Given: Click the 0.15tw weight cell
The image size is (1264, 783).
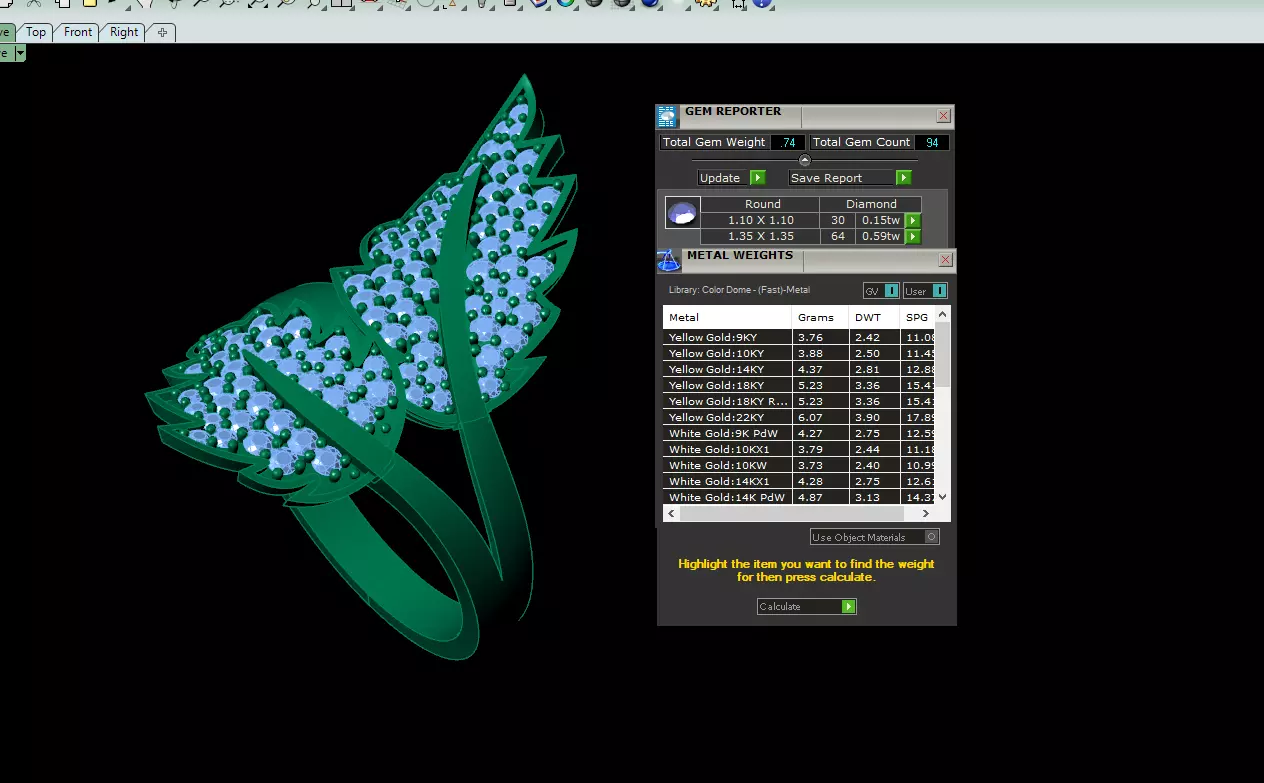Looking at the screenshot, I should (x=880, y=220).
